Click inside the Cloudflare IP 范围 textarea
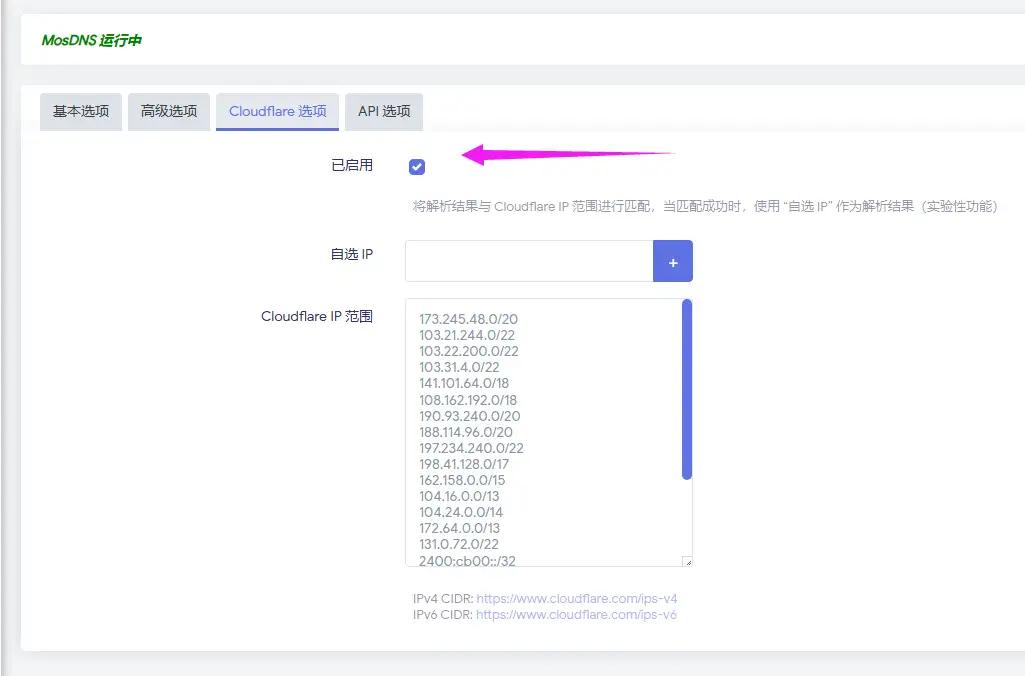The height and width of the screenshot is (676, 1025). click(540, 430)
